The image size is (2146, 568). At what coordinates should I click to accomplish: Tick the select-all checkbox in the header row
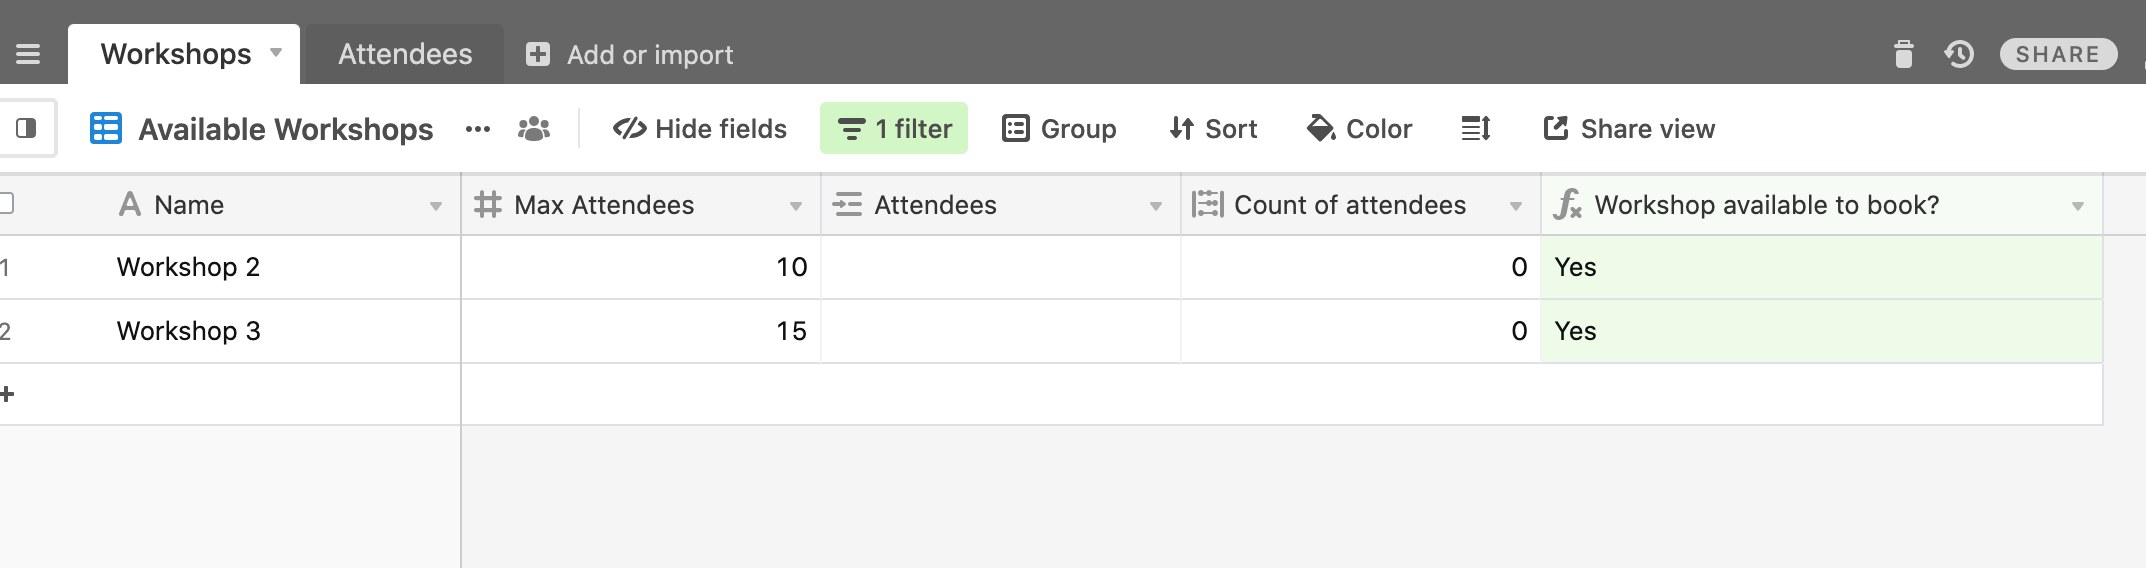pos(5,204)
